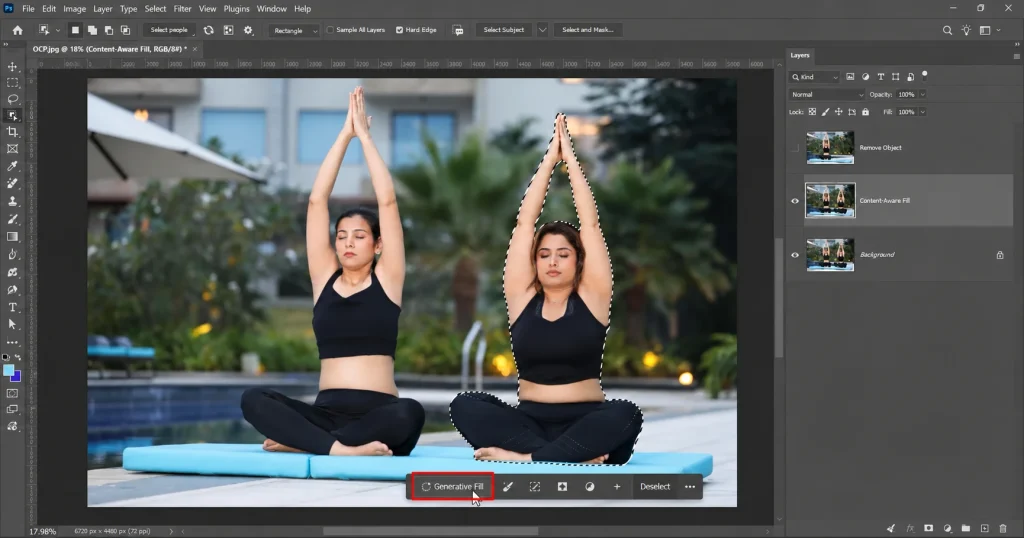The width and height of the screenshot is (1024, 538).
Task: Create new group folder icon
Action: coord(966,528)
